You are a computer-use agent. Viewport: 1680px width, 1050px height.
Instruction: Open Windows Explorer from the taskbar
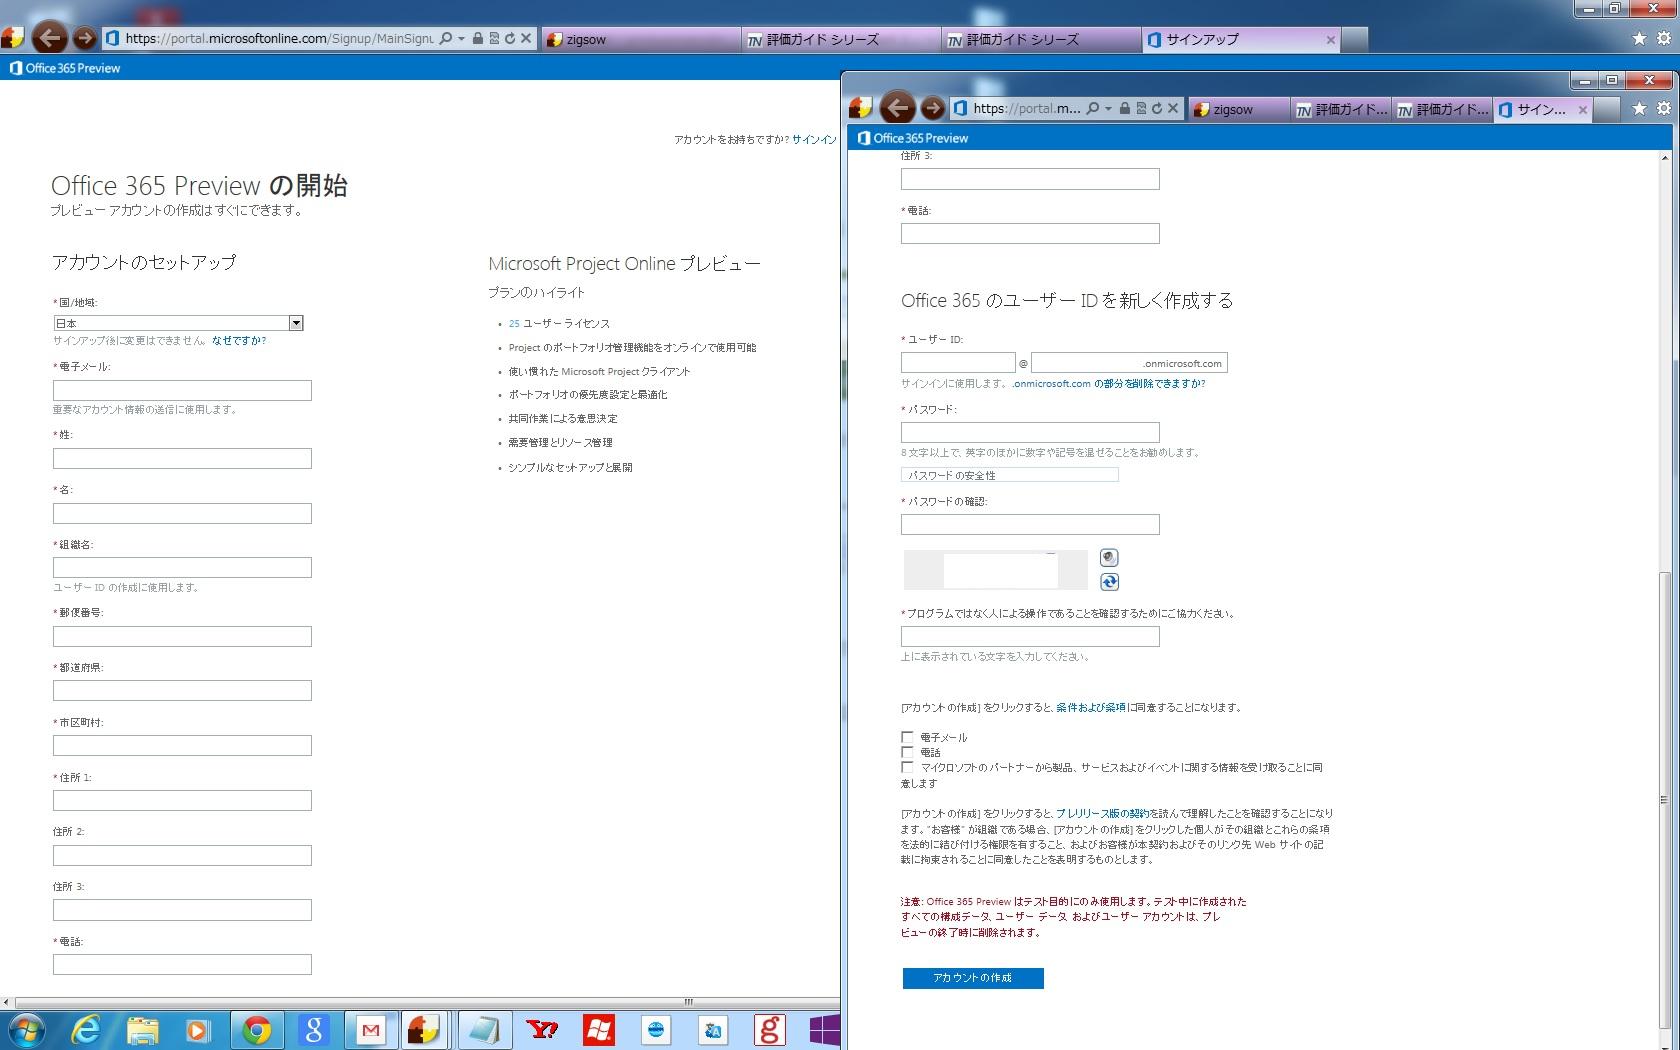(142, 1030)
